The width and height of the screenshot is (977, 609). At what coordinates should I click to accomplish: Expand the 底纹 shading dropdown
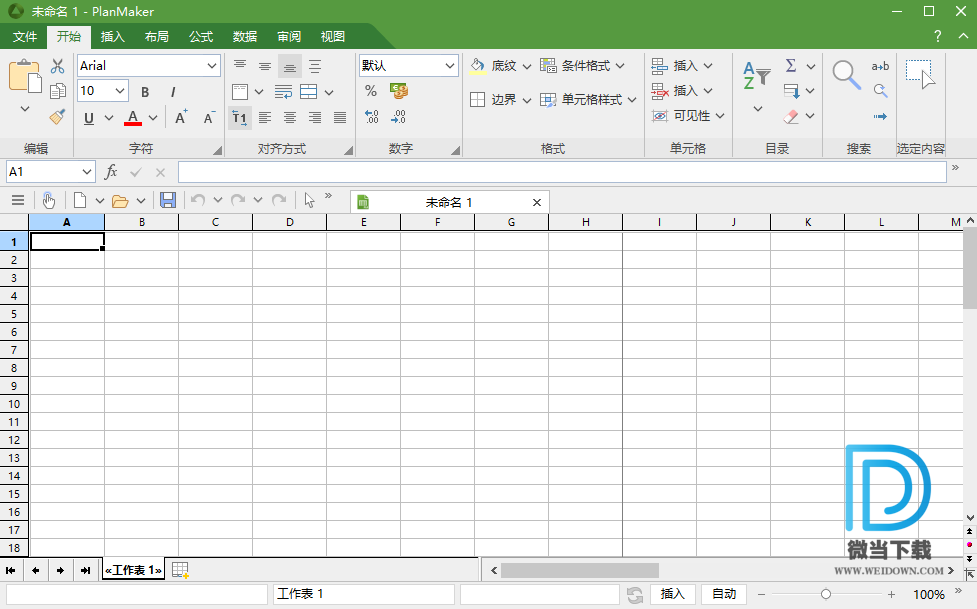pyautogui.click(x=527, y=66)
